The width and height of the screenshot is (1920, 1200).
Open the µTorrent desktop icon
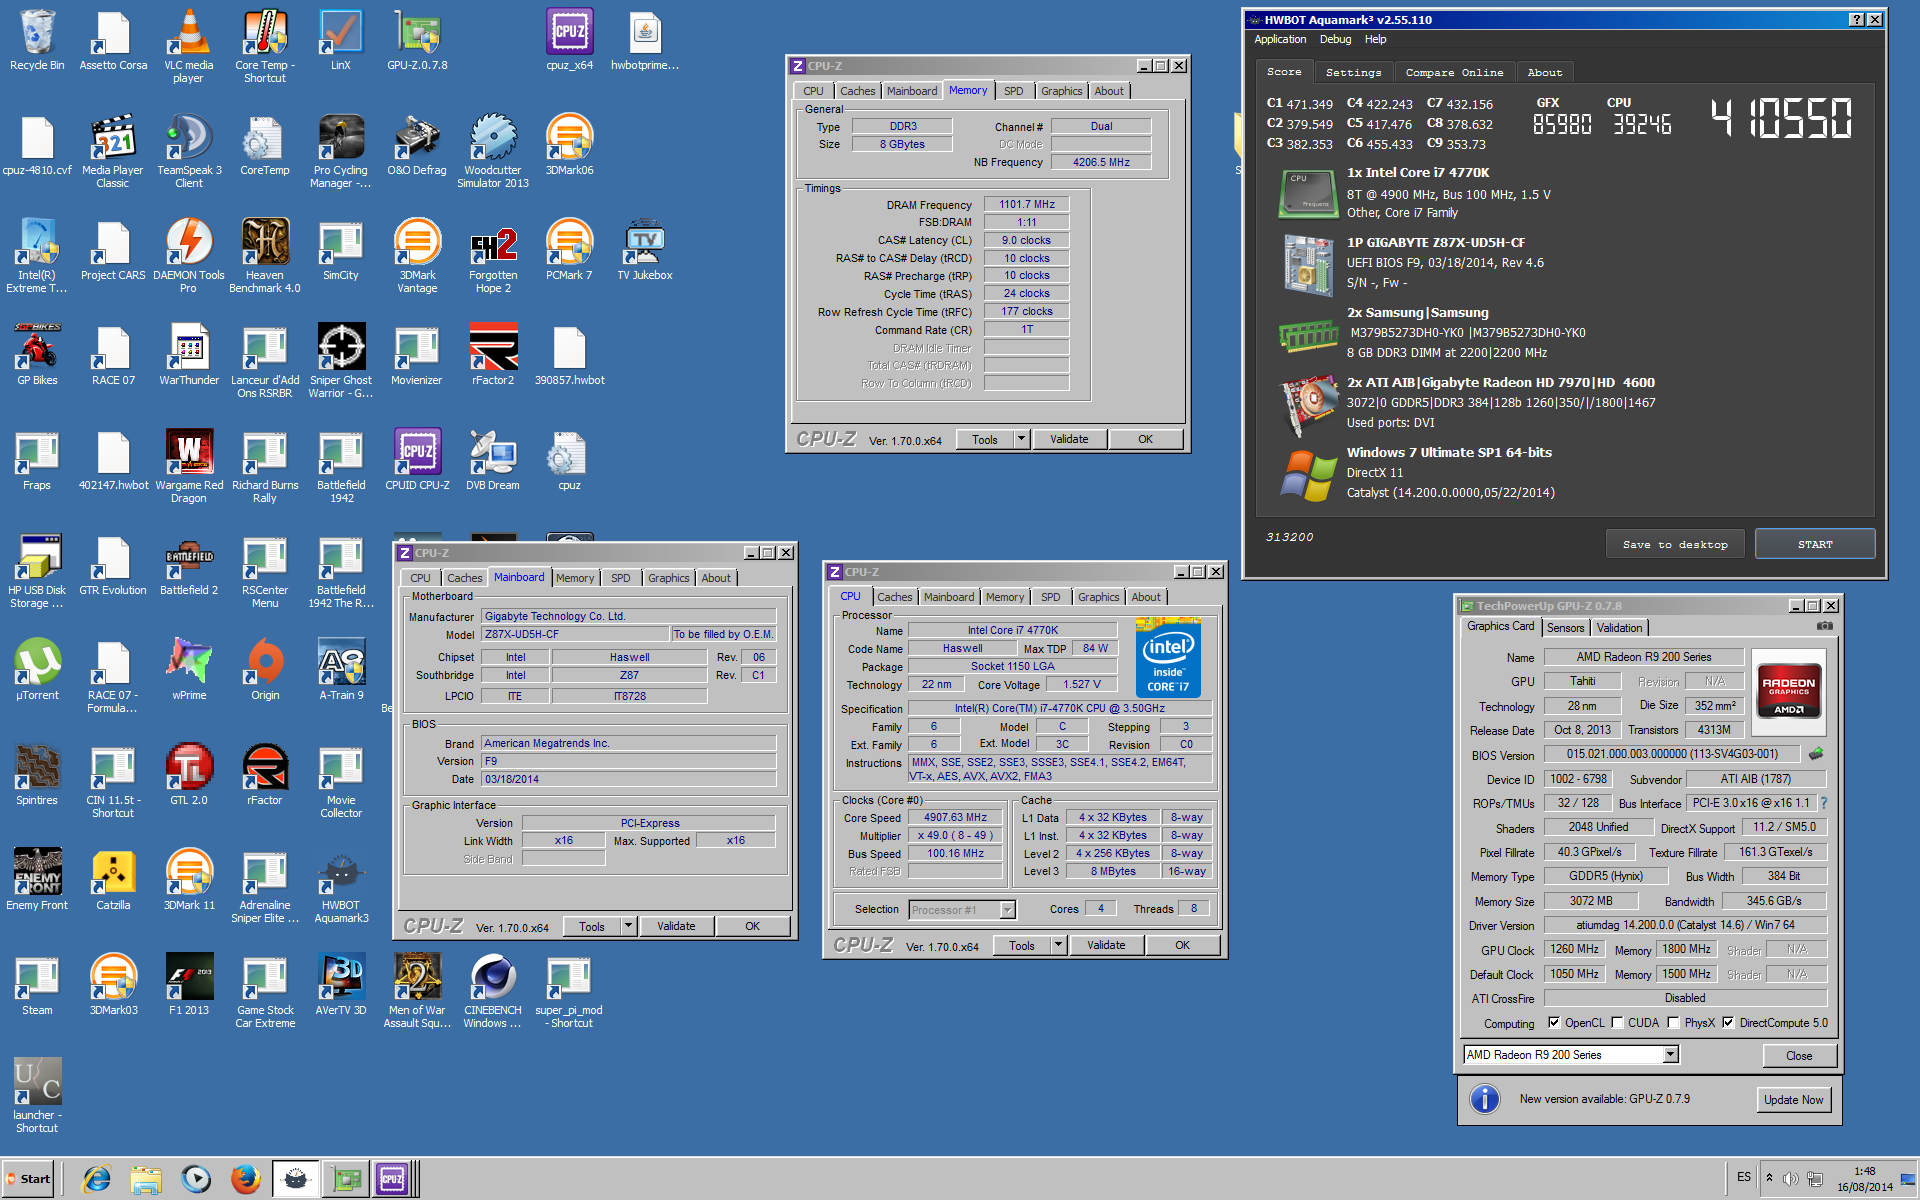coord(37,670)
